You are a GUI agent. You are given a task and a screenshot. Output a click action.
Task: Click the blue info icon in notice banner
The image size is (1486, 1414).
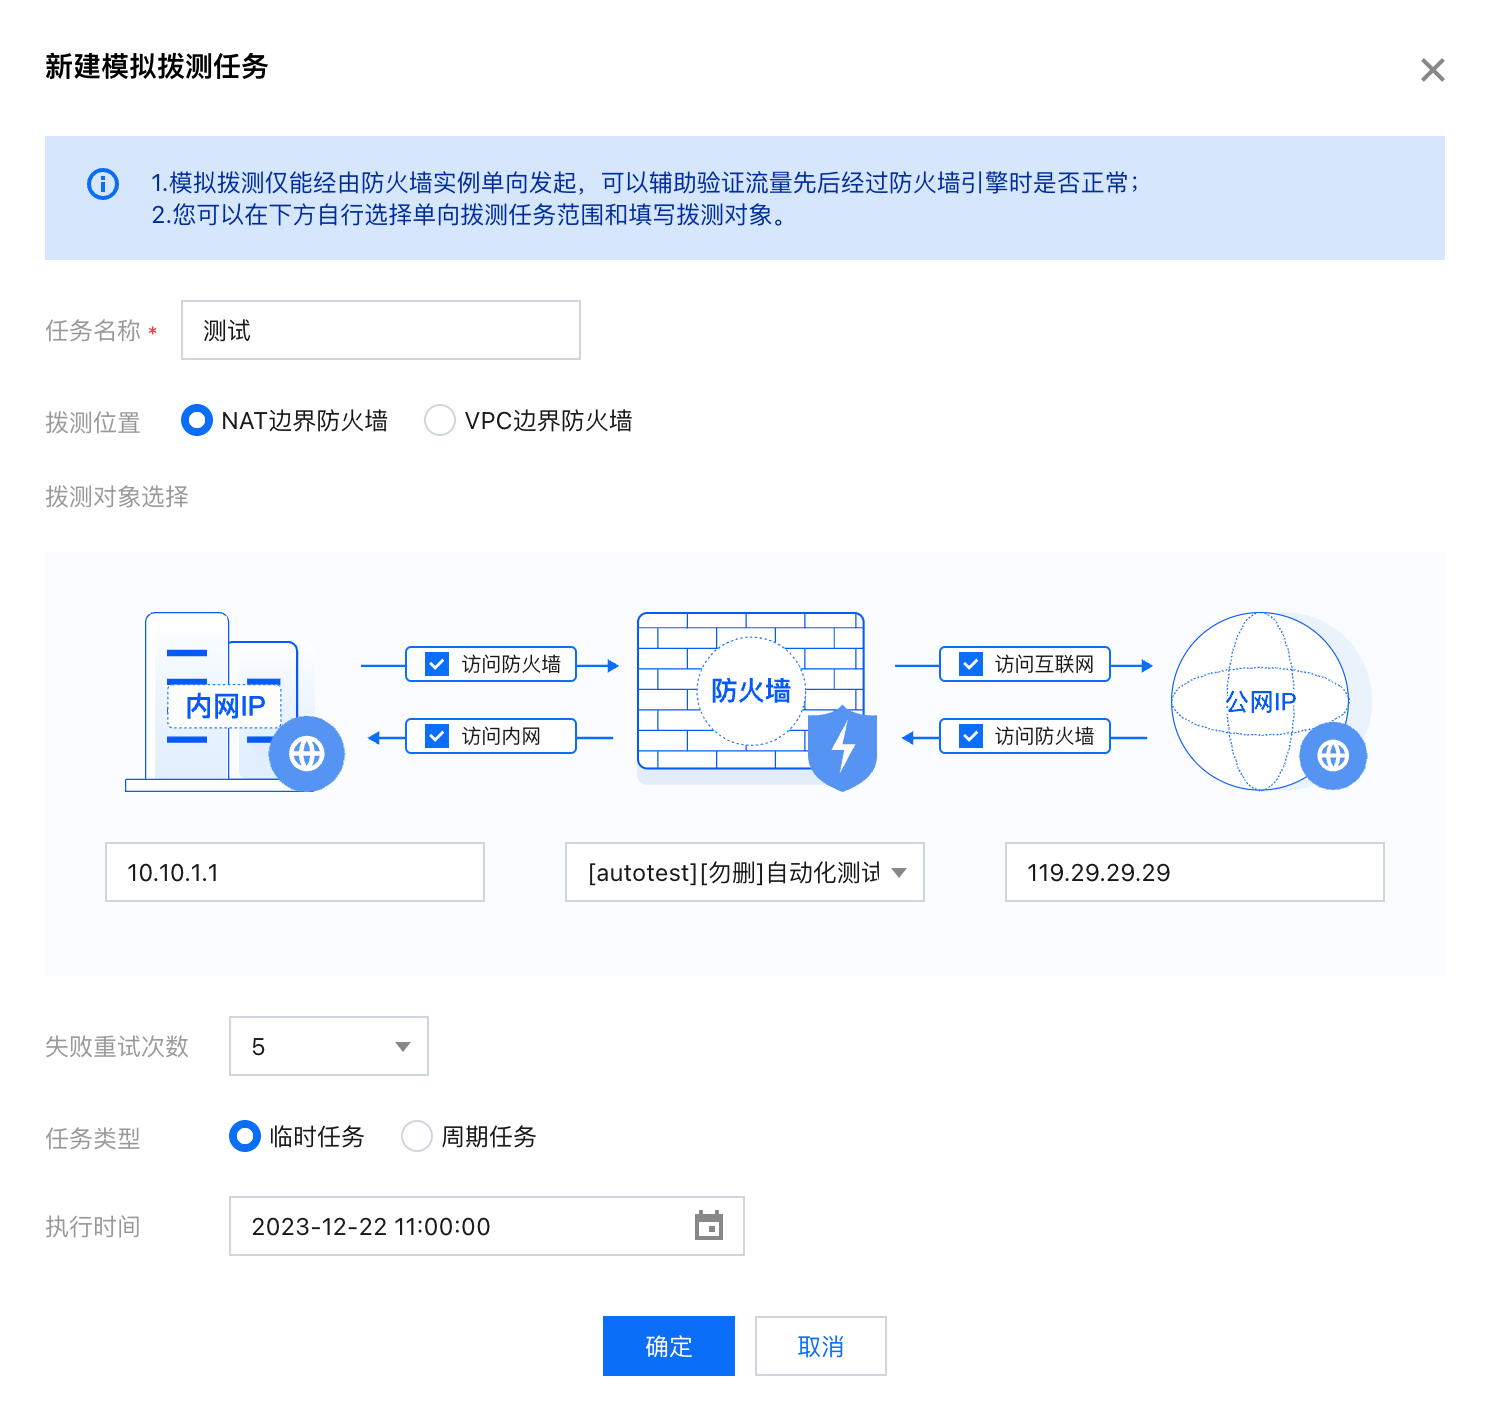[x=103, y=184]
